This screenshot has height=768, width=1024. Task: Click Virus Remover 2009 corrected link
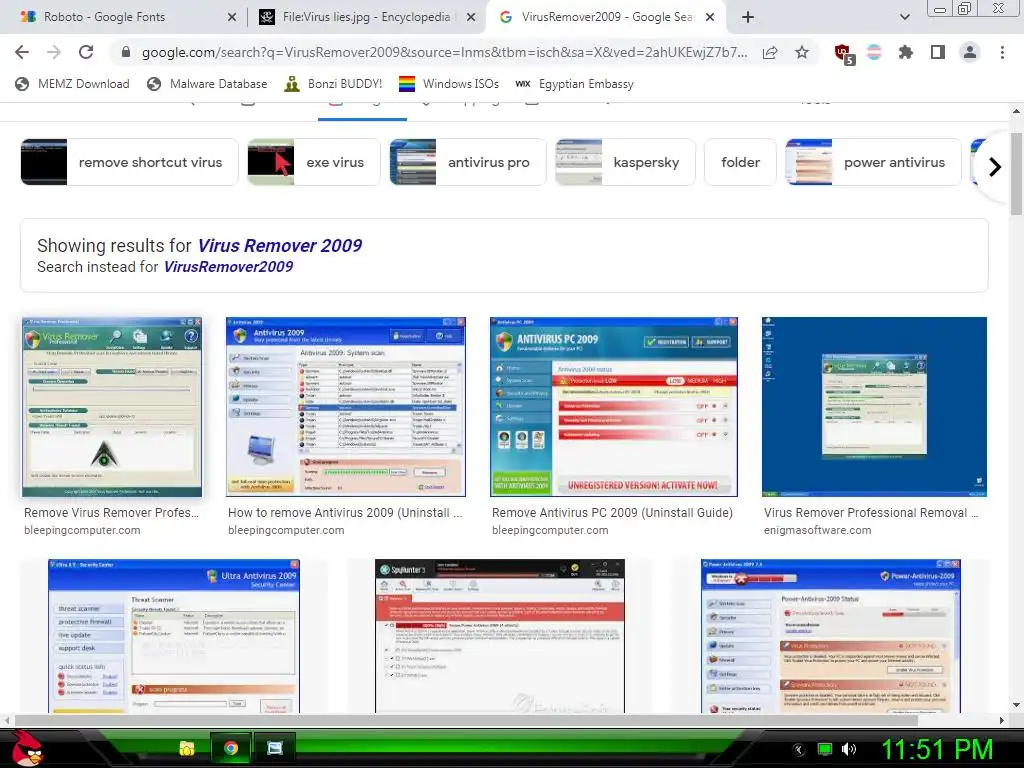click(280, 246)
